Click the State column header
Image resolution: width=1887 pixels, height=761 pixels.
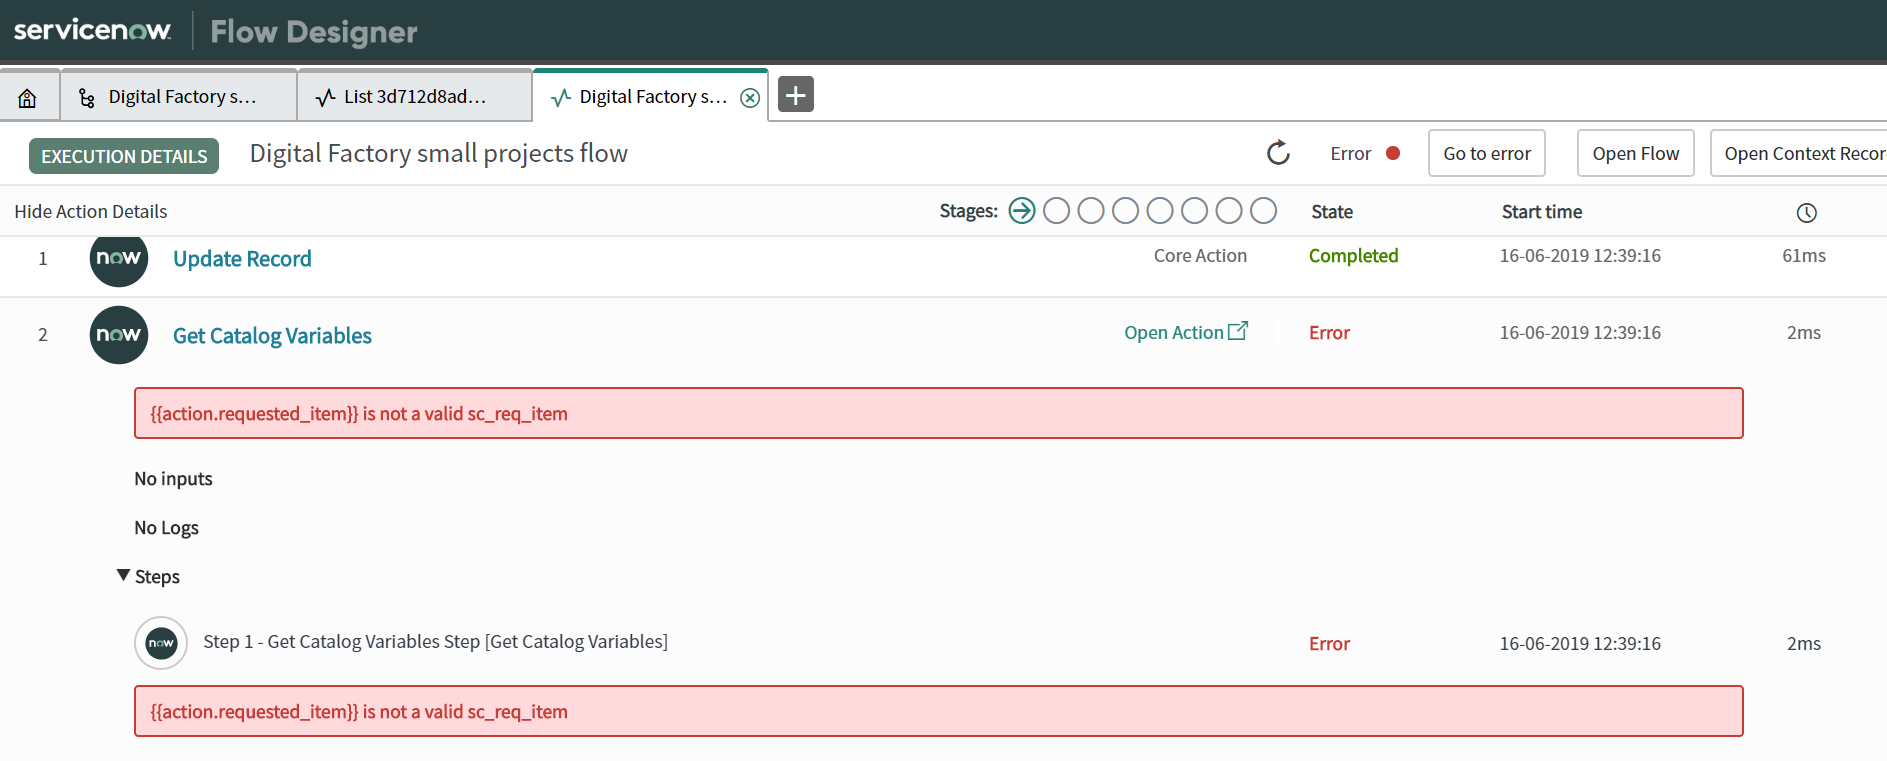coord(1332,212)
